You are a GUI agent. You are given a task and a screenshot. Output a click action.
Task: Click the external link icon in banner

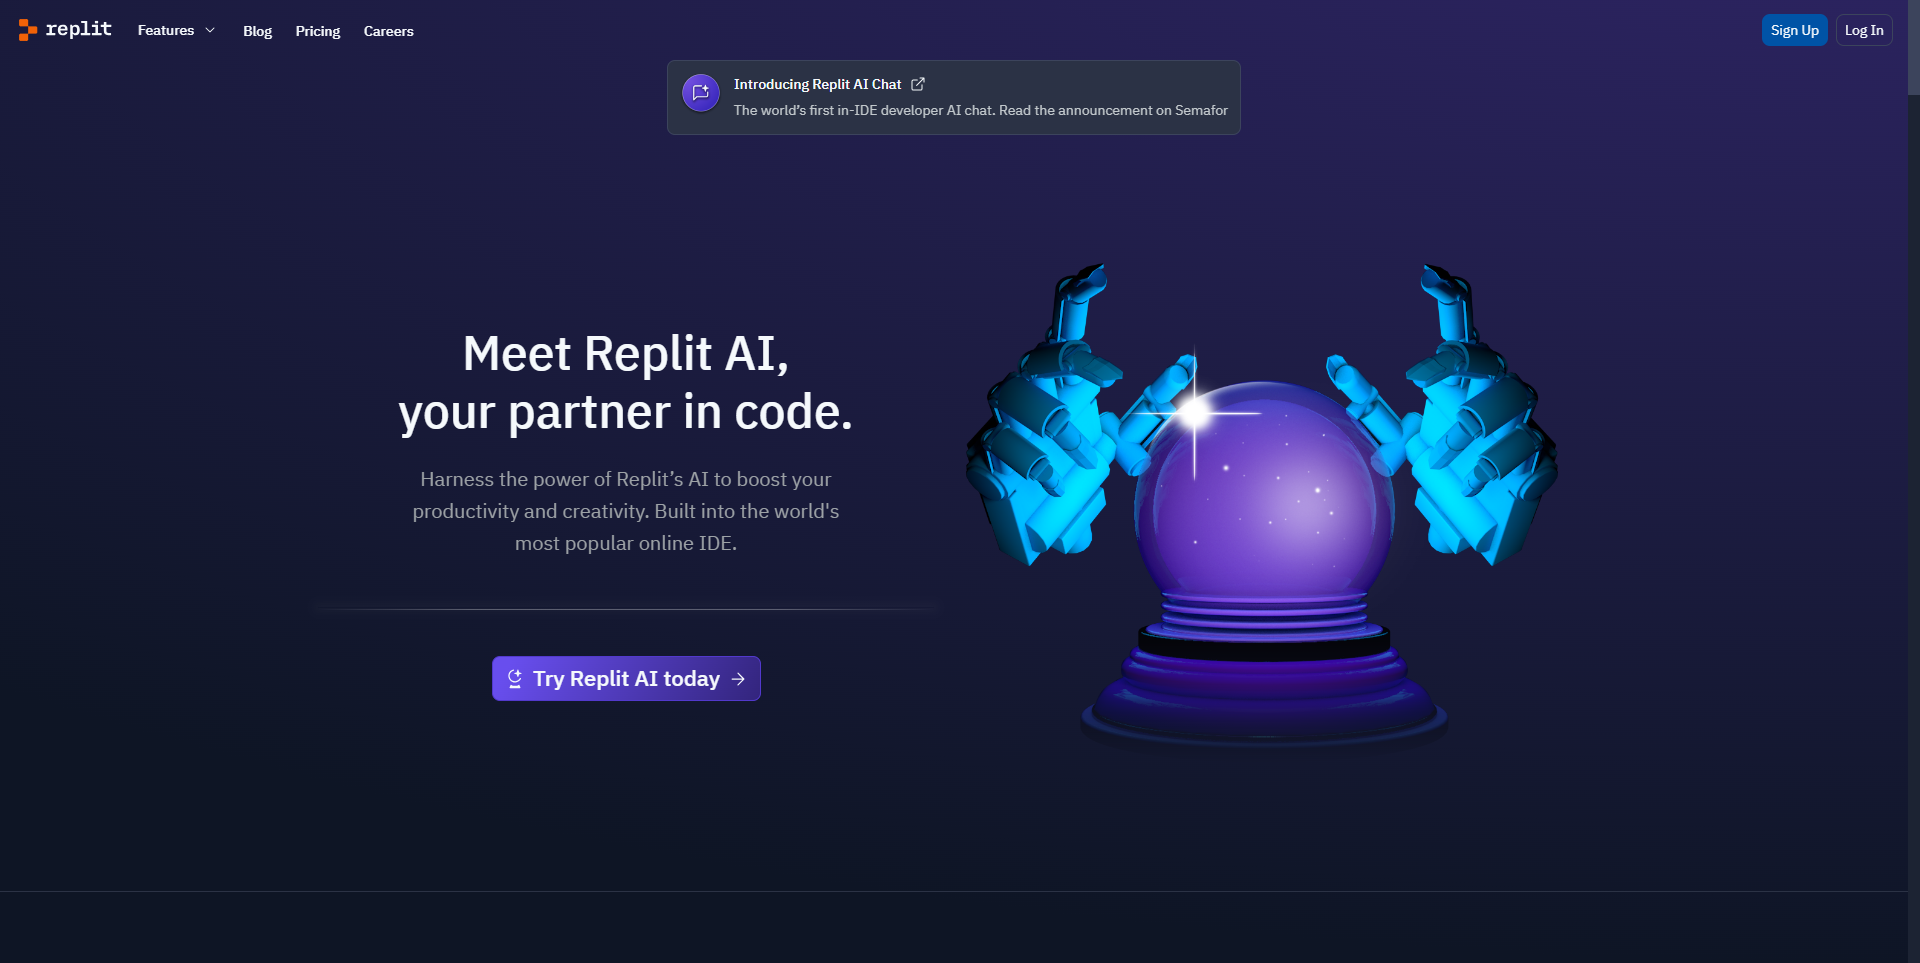(918, 84)
